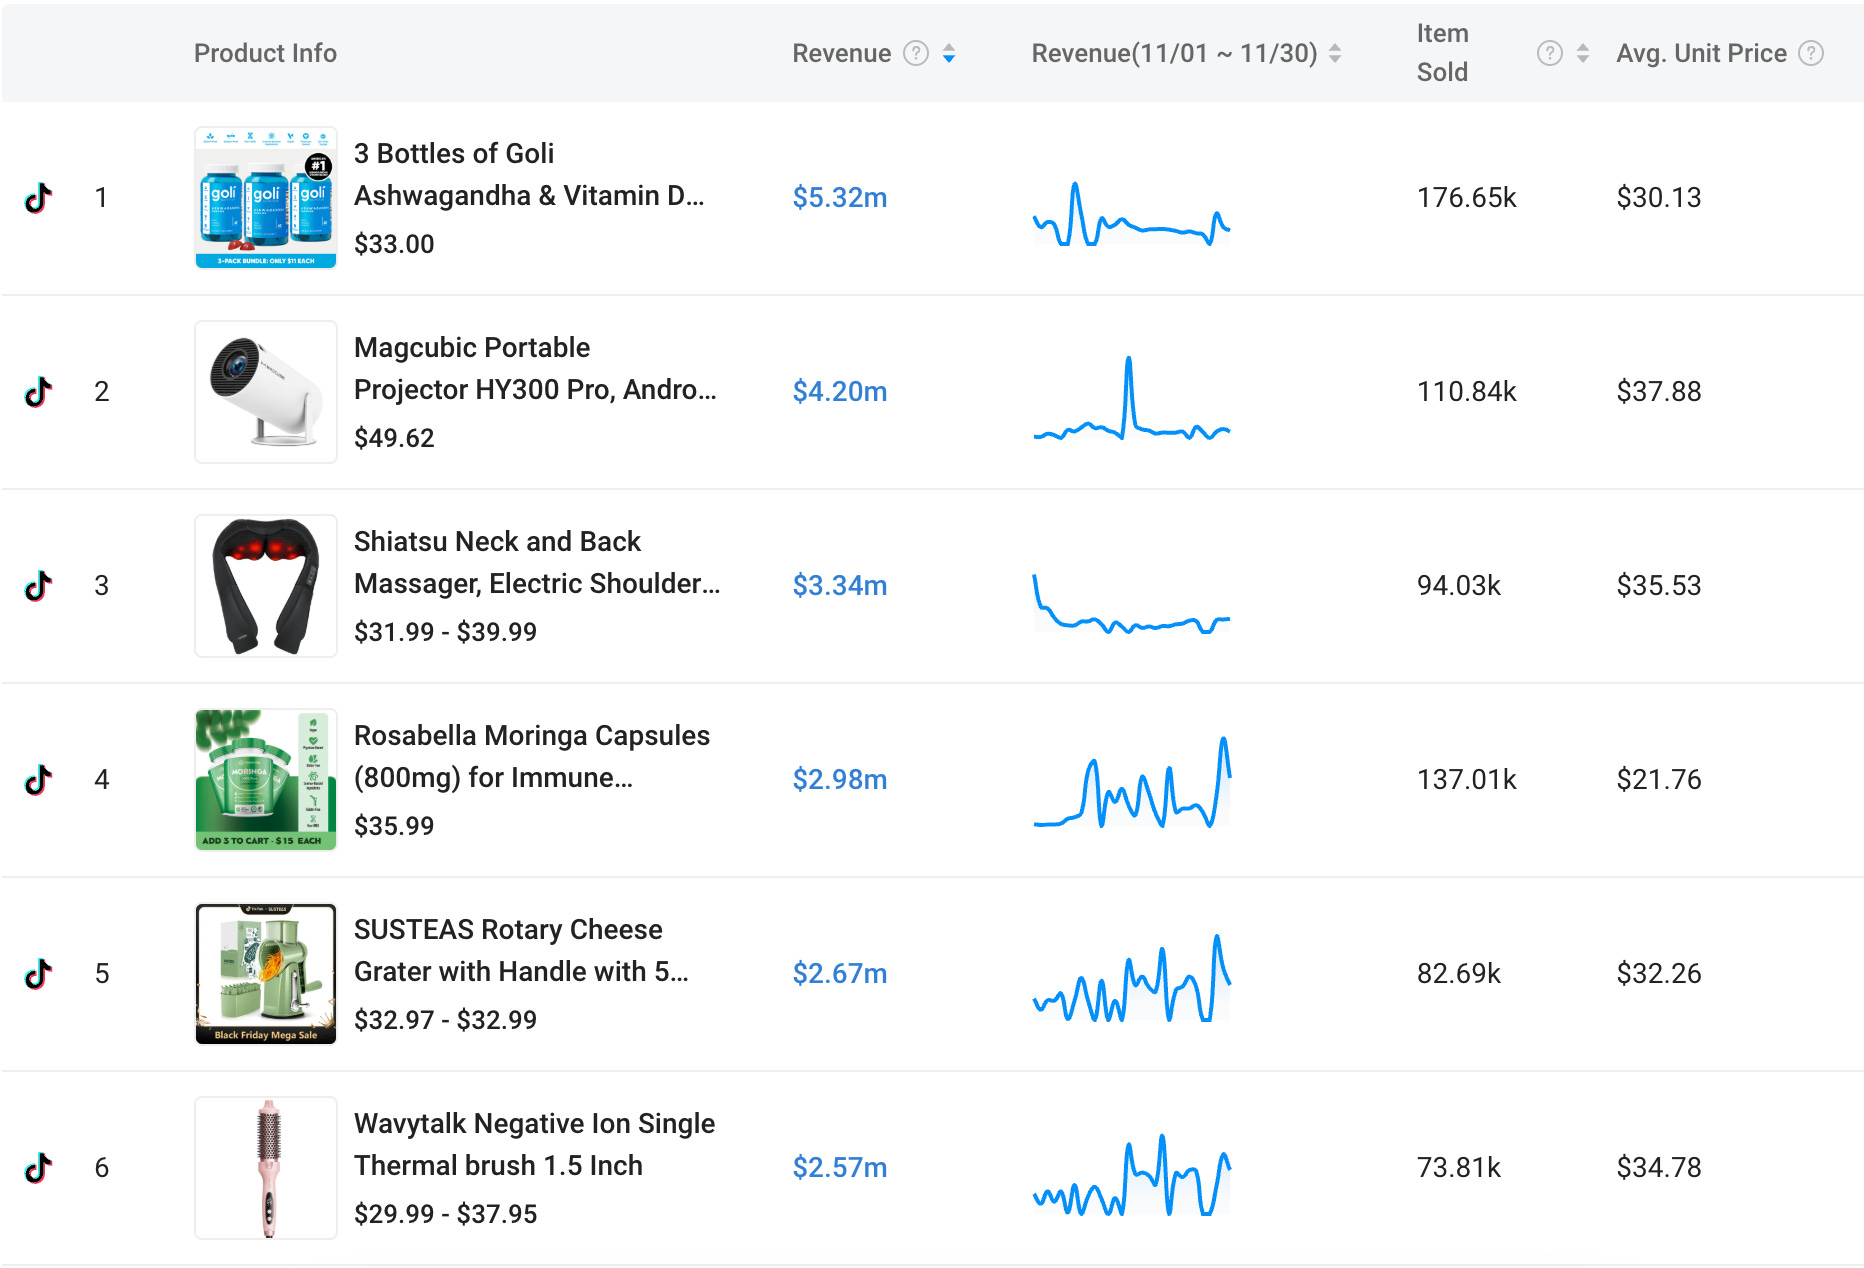1864x1268 pixels.
Task: Sort by Item Sold using the arrows
Action: coord(1582,53)
